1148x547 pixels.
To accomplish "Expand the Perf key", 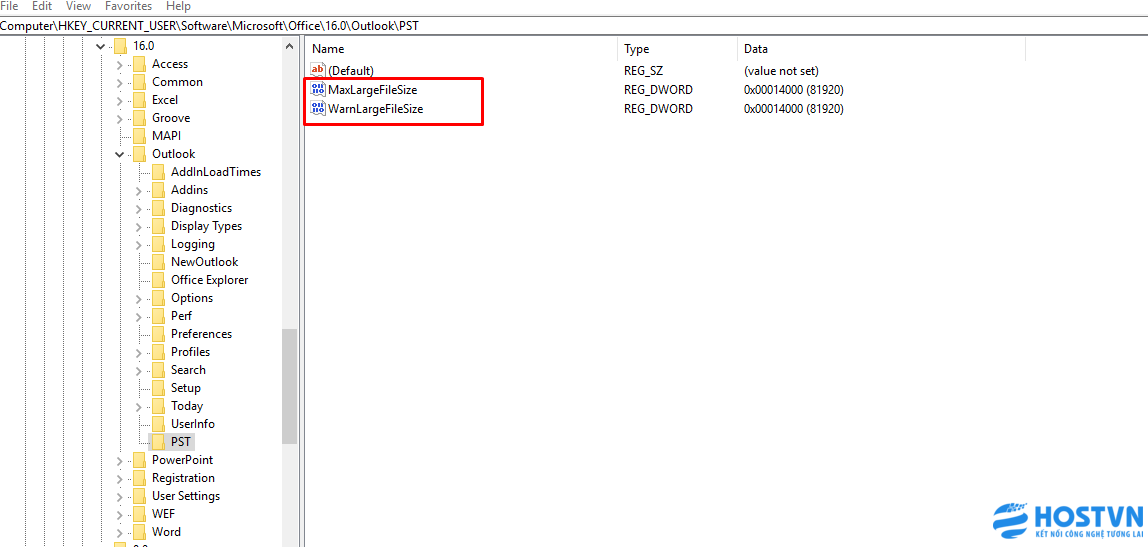I will click(138, 316).
